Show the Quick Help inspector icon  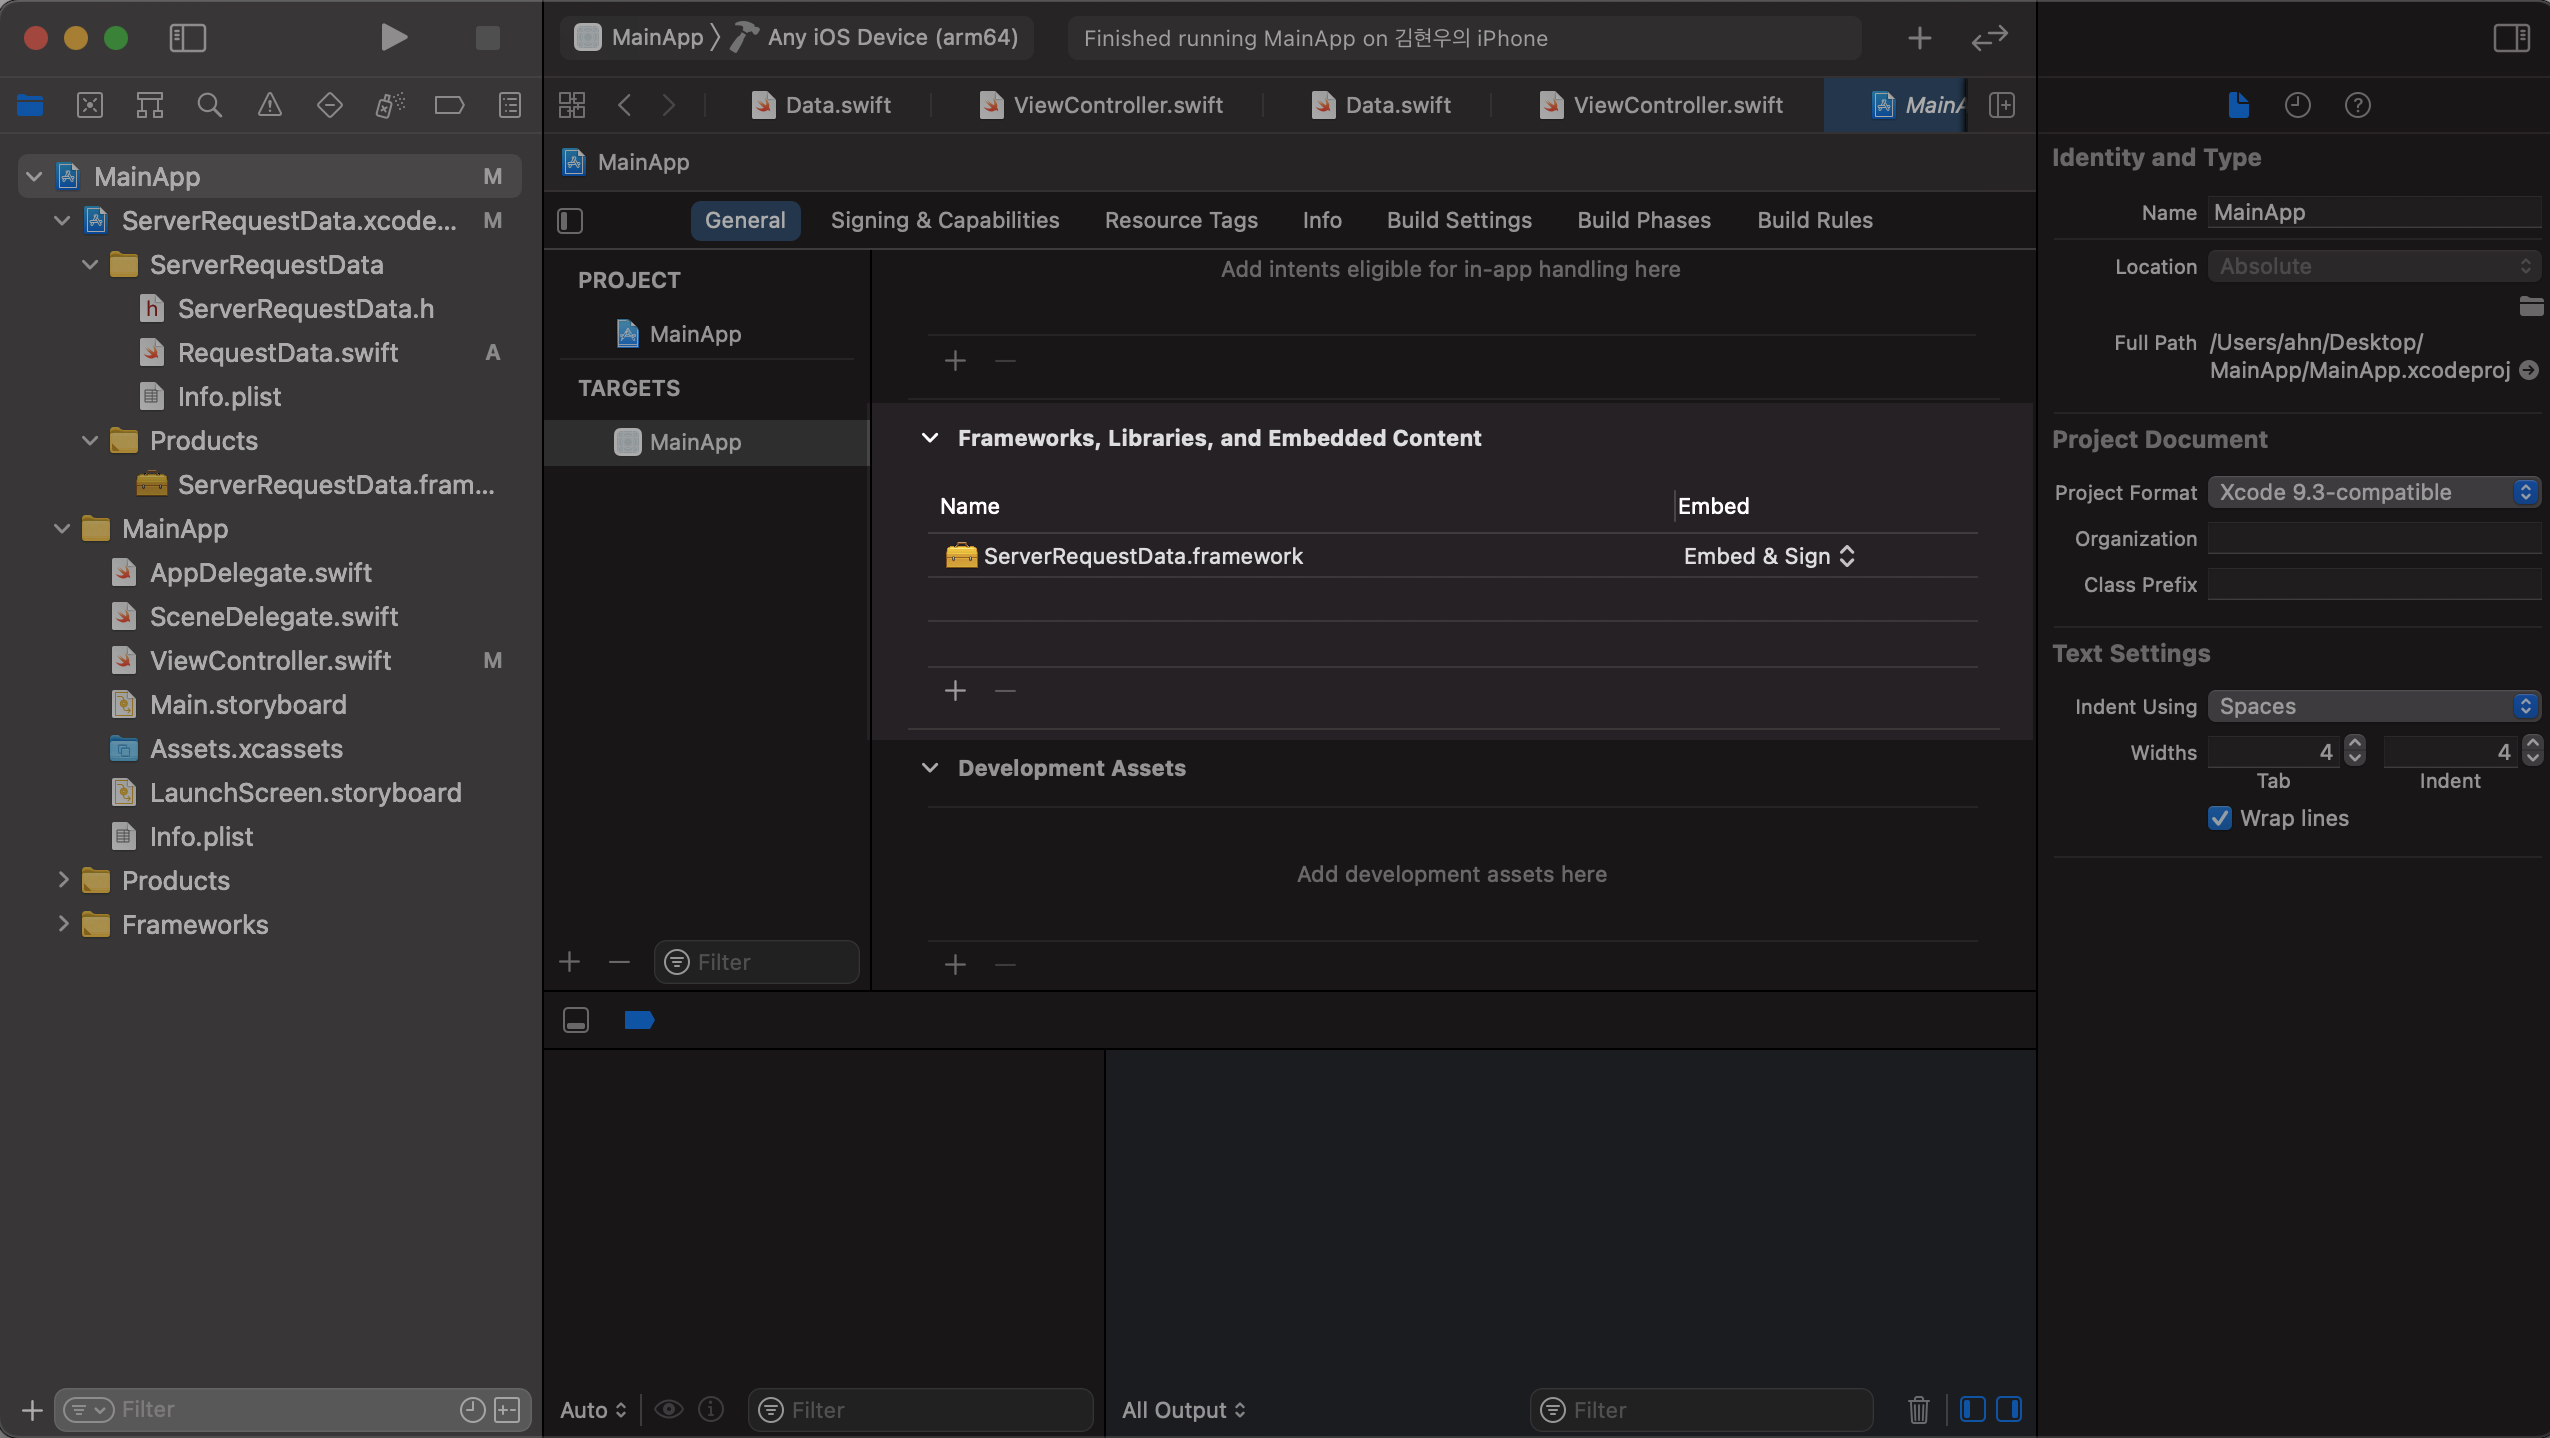pyautogui.click(x=2357, y=105)
